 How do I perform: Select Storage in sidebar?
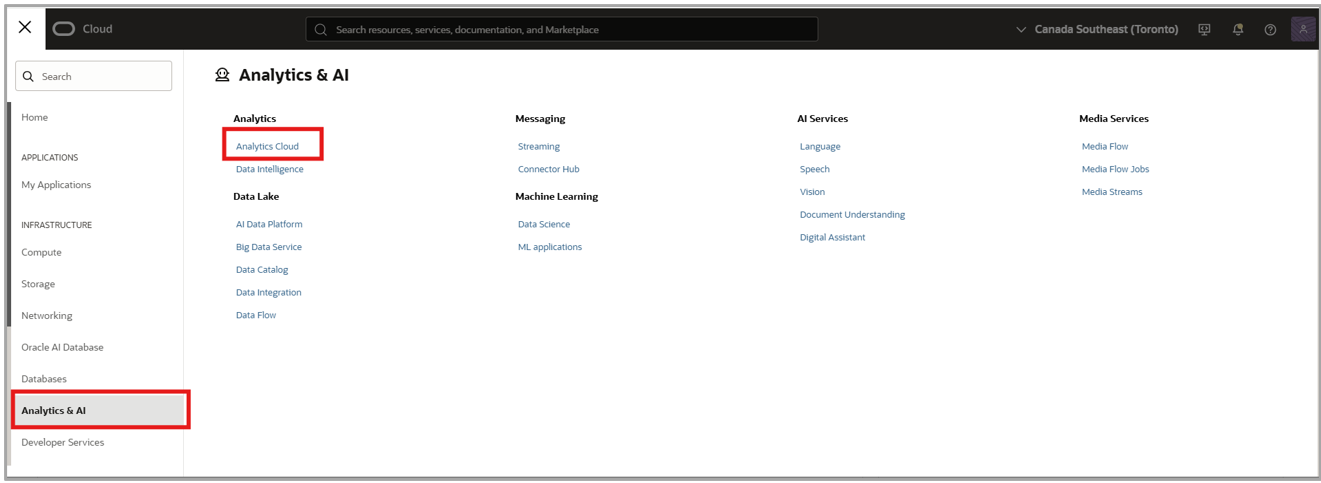click(38, 284)
